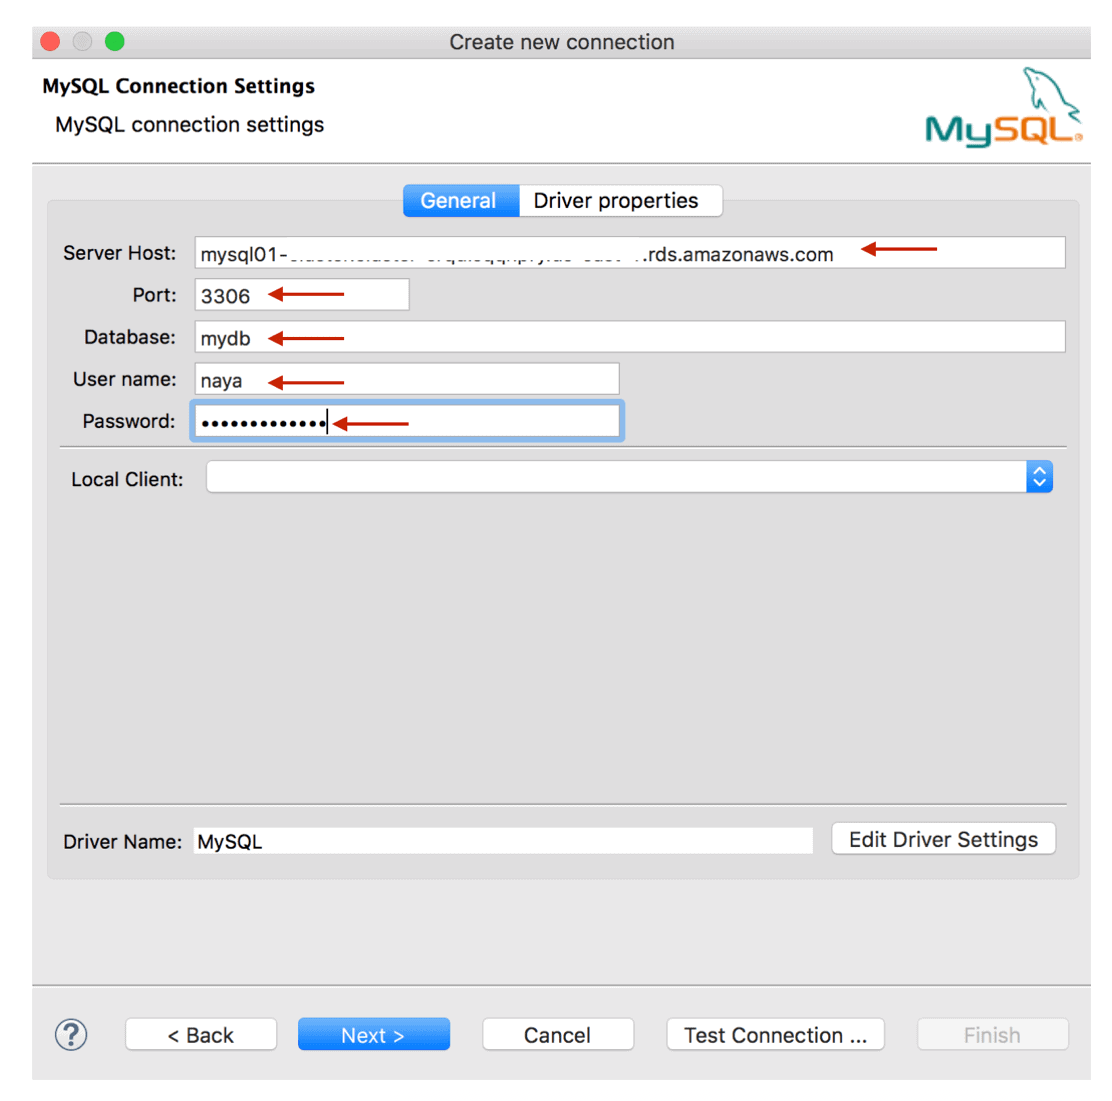This screenshot has height=1101, width=1112.
Task: Open the Local Client dropdown arrows
Action: coord(1039,477)
